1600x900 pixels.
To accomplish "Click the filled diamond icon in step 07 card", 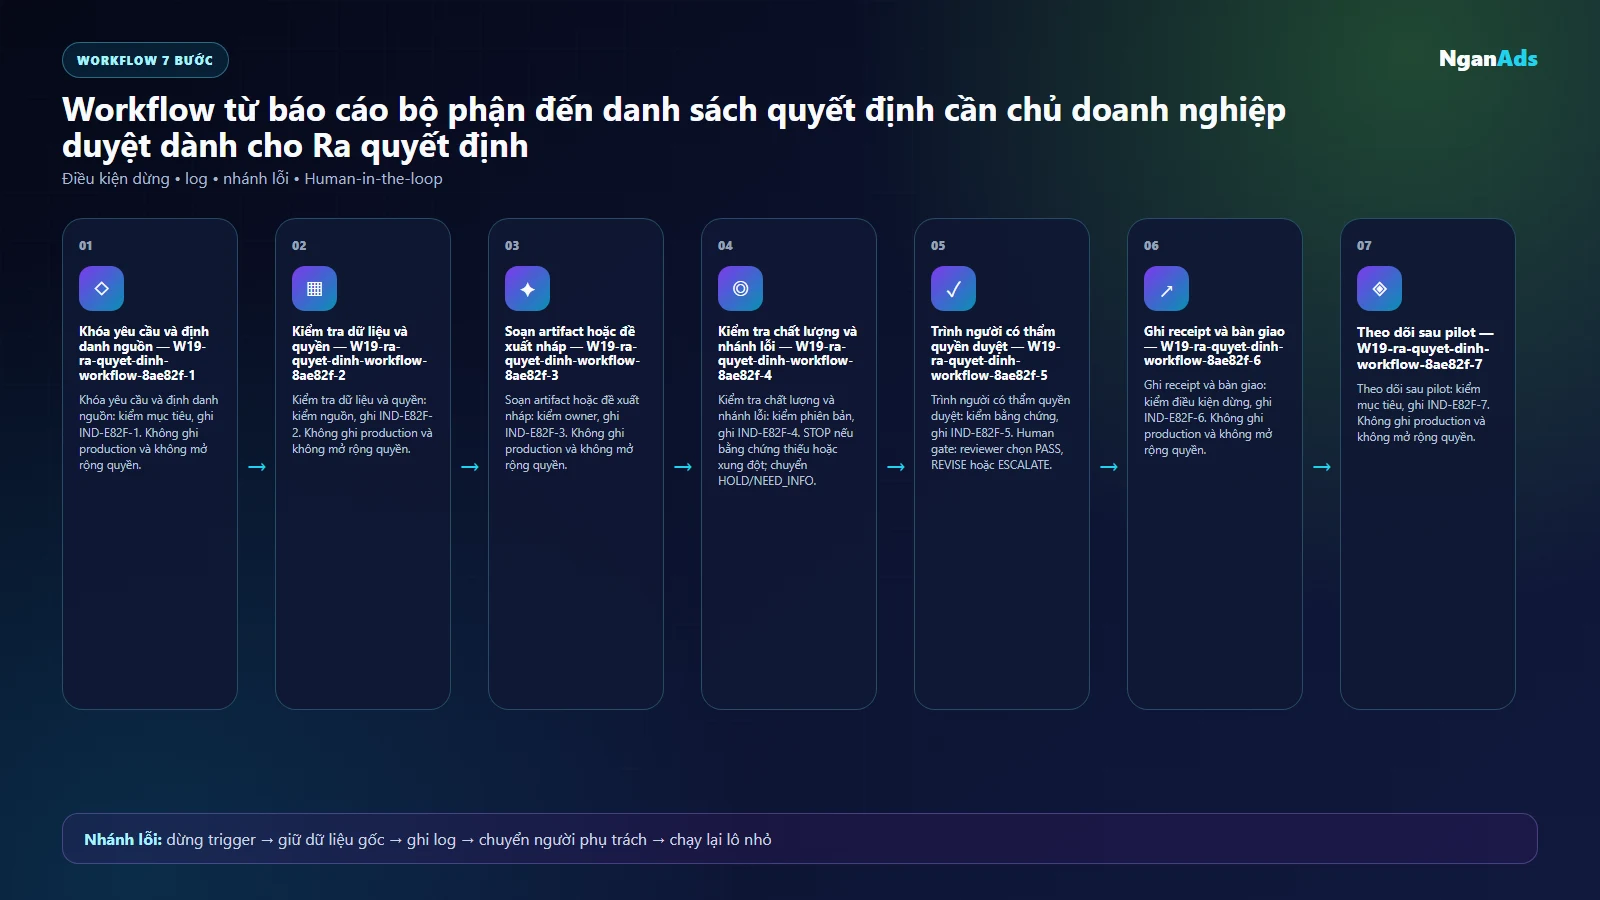I will click(x=1379, y=289).
